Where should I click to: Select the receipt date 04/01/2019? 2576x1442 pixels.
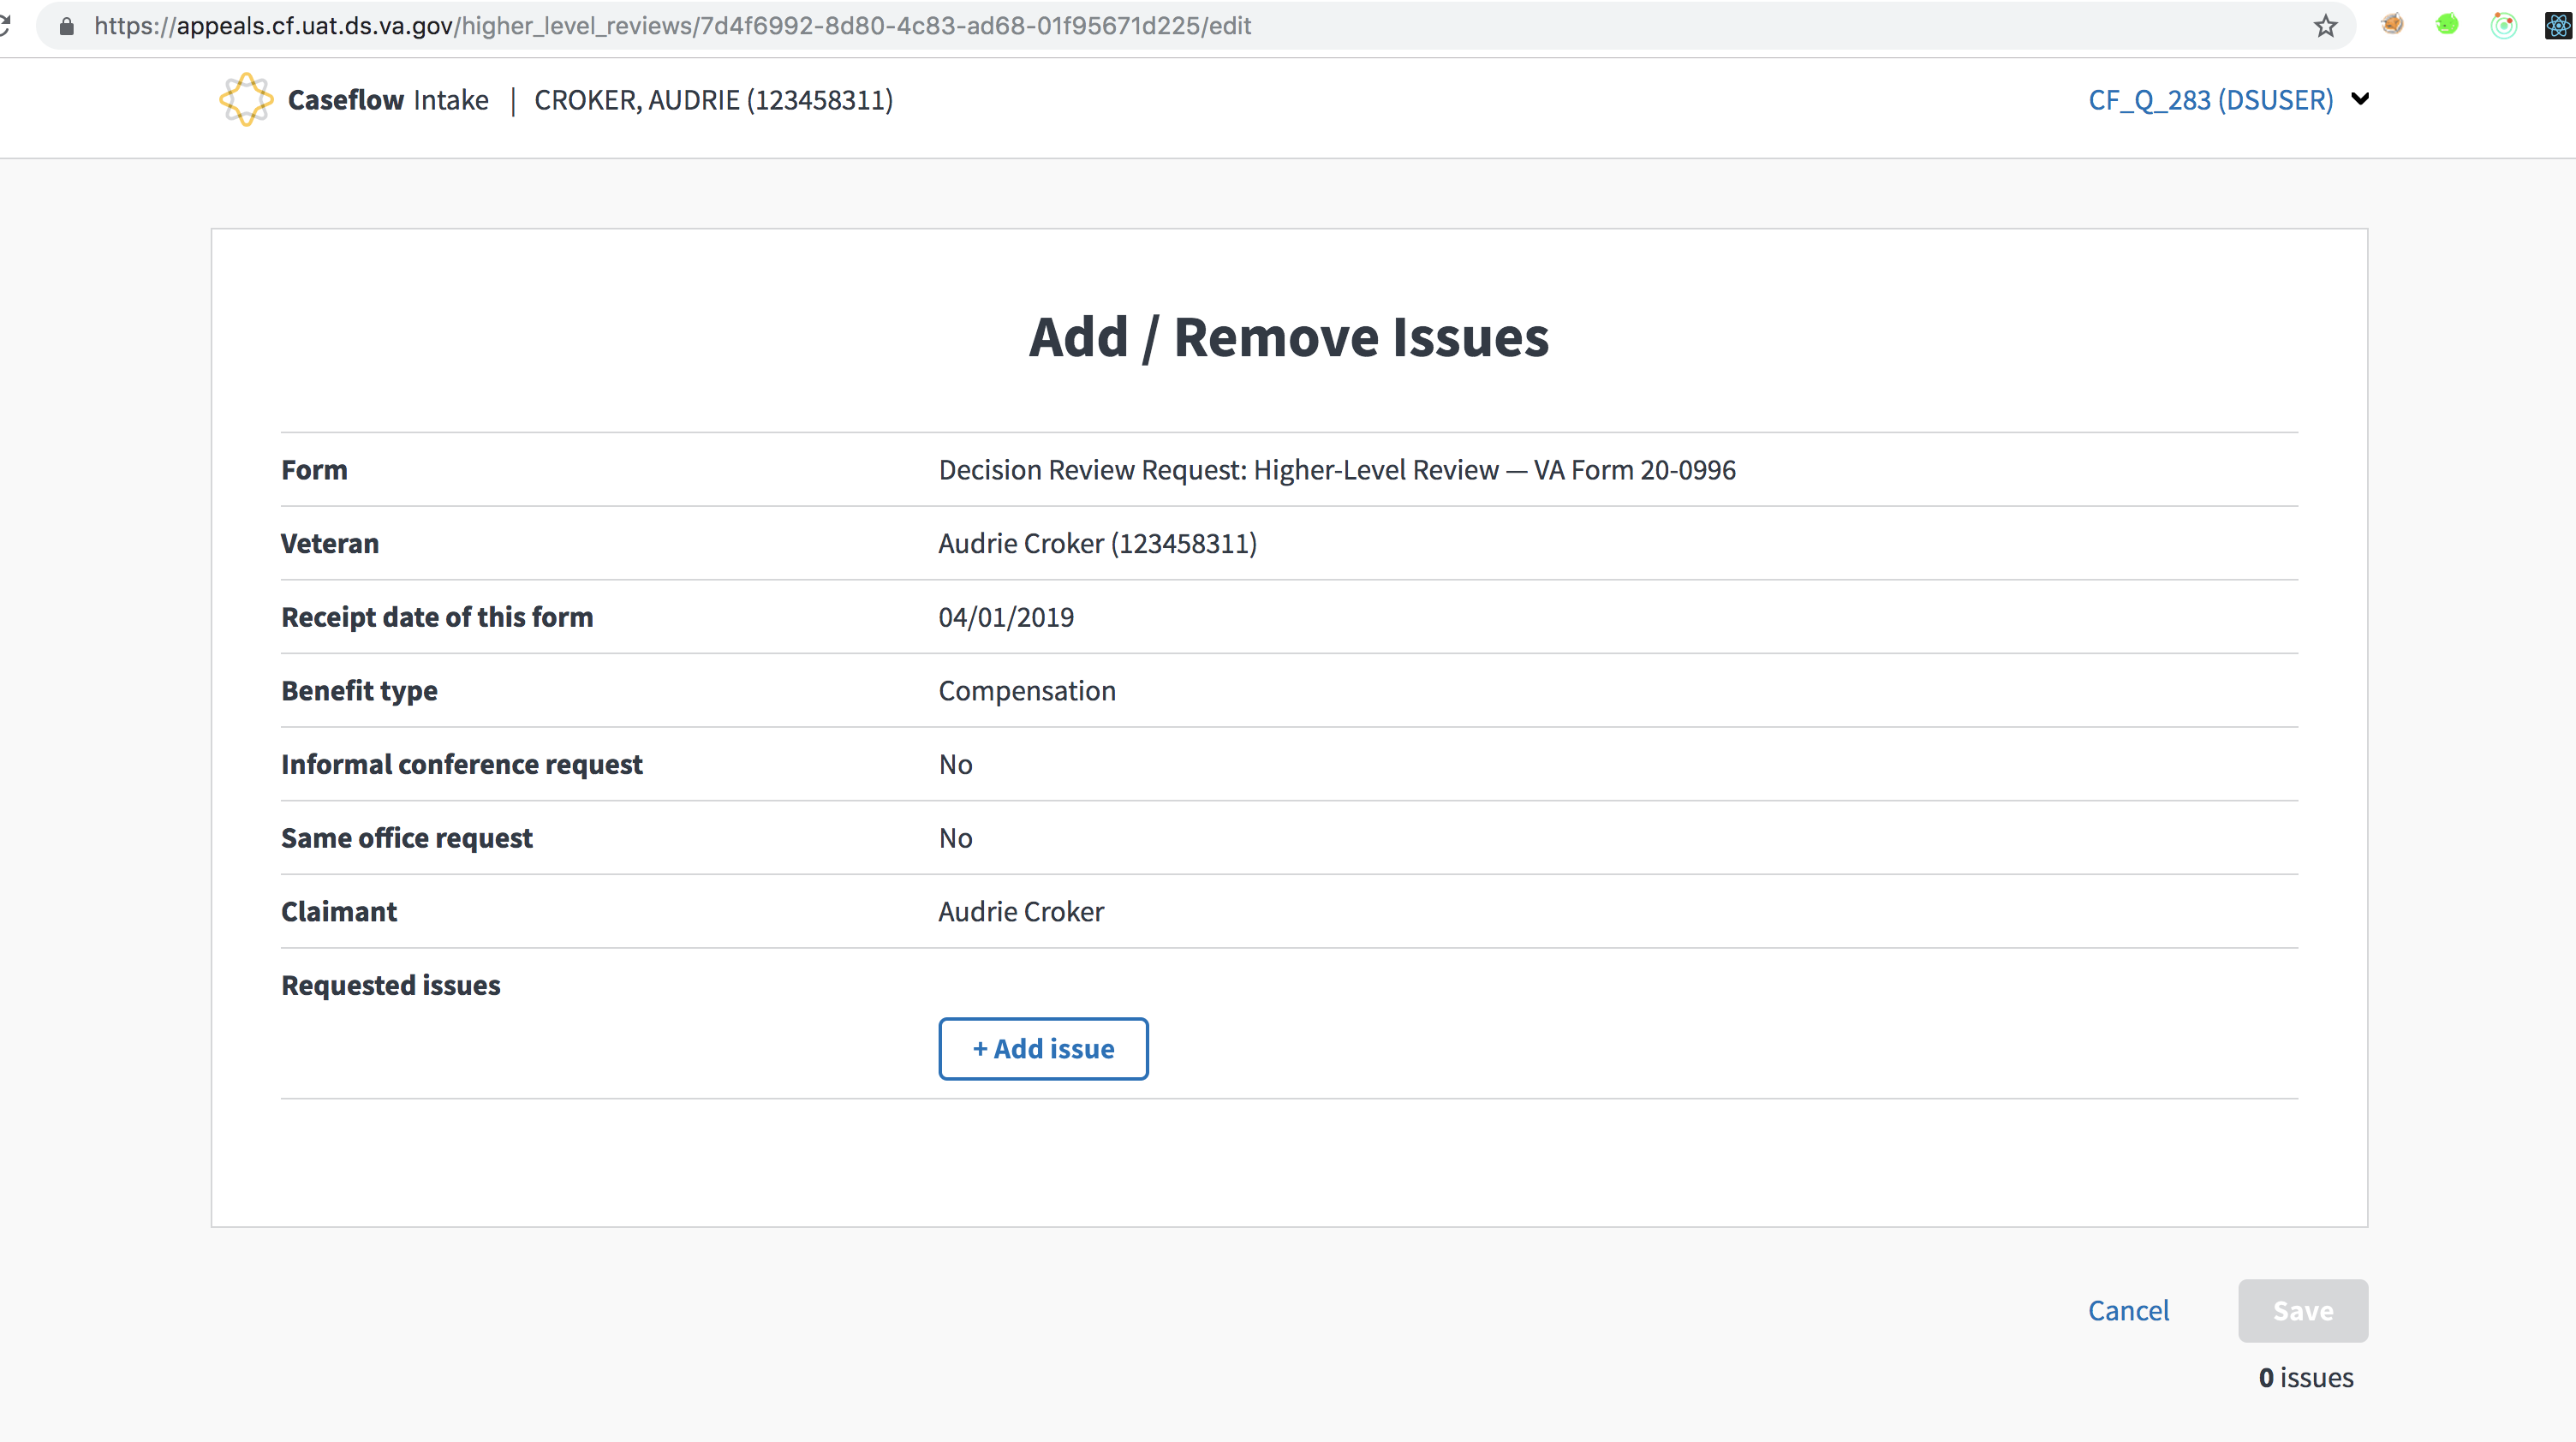click(x=1006, y=617)
